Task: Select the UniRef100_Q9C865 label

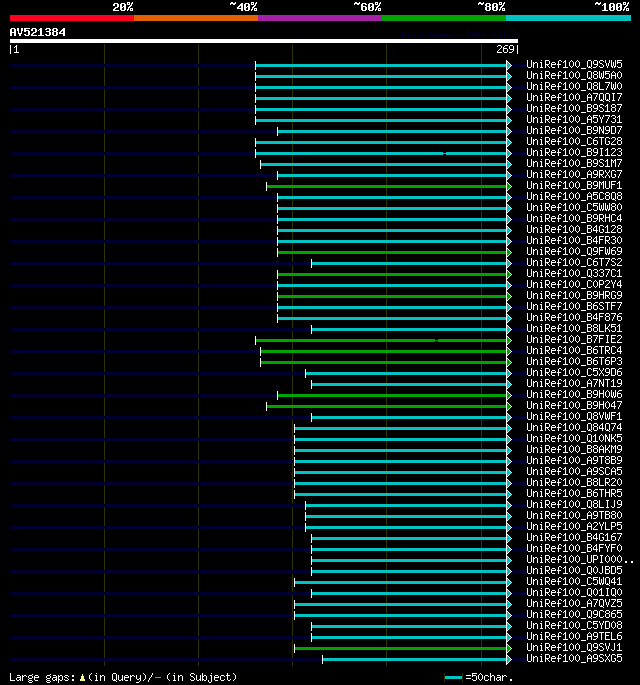Action: 574,614
